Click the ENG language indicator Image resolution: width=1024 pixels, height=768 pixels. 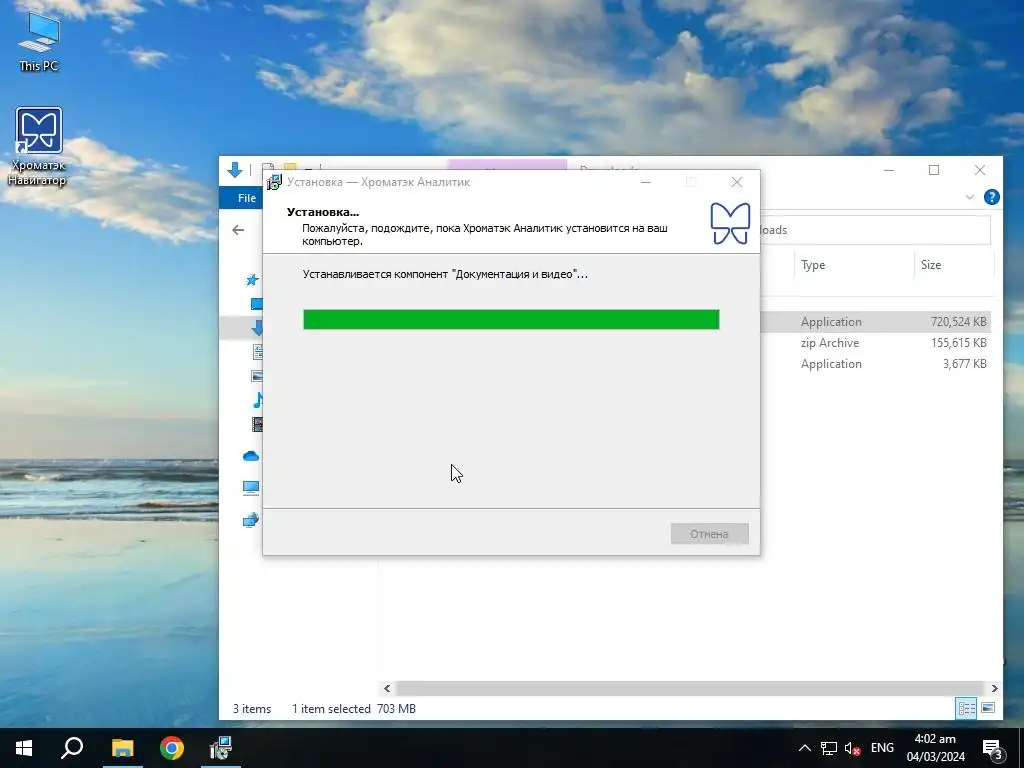882,748
